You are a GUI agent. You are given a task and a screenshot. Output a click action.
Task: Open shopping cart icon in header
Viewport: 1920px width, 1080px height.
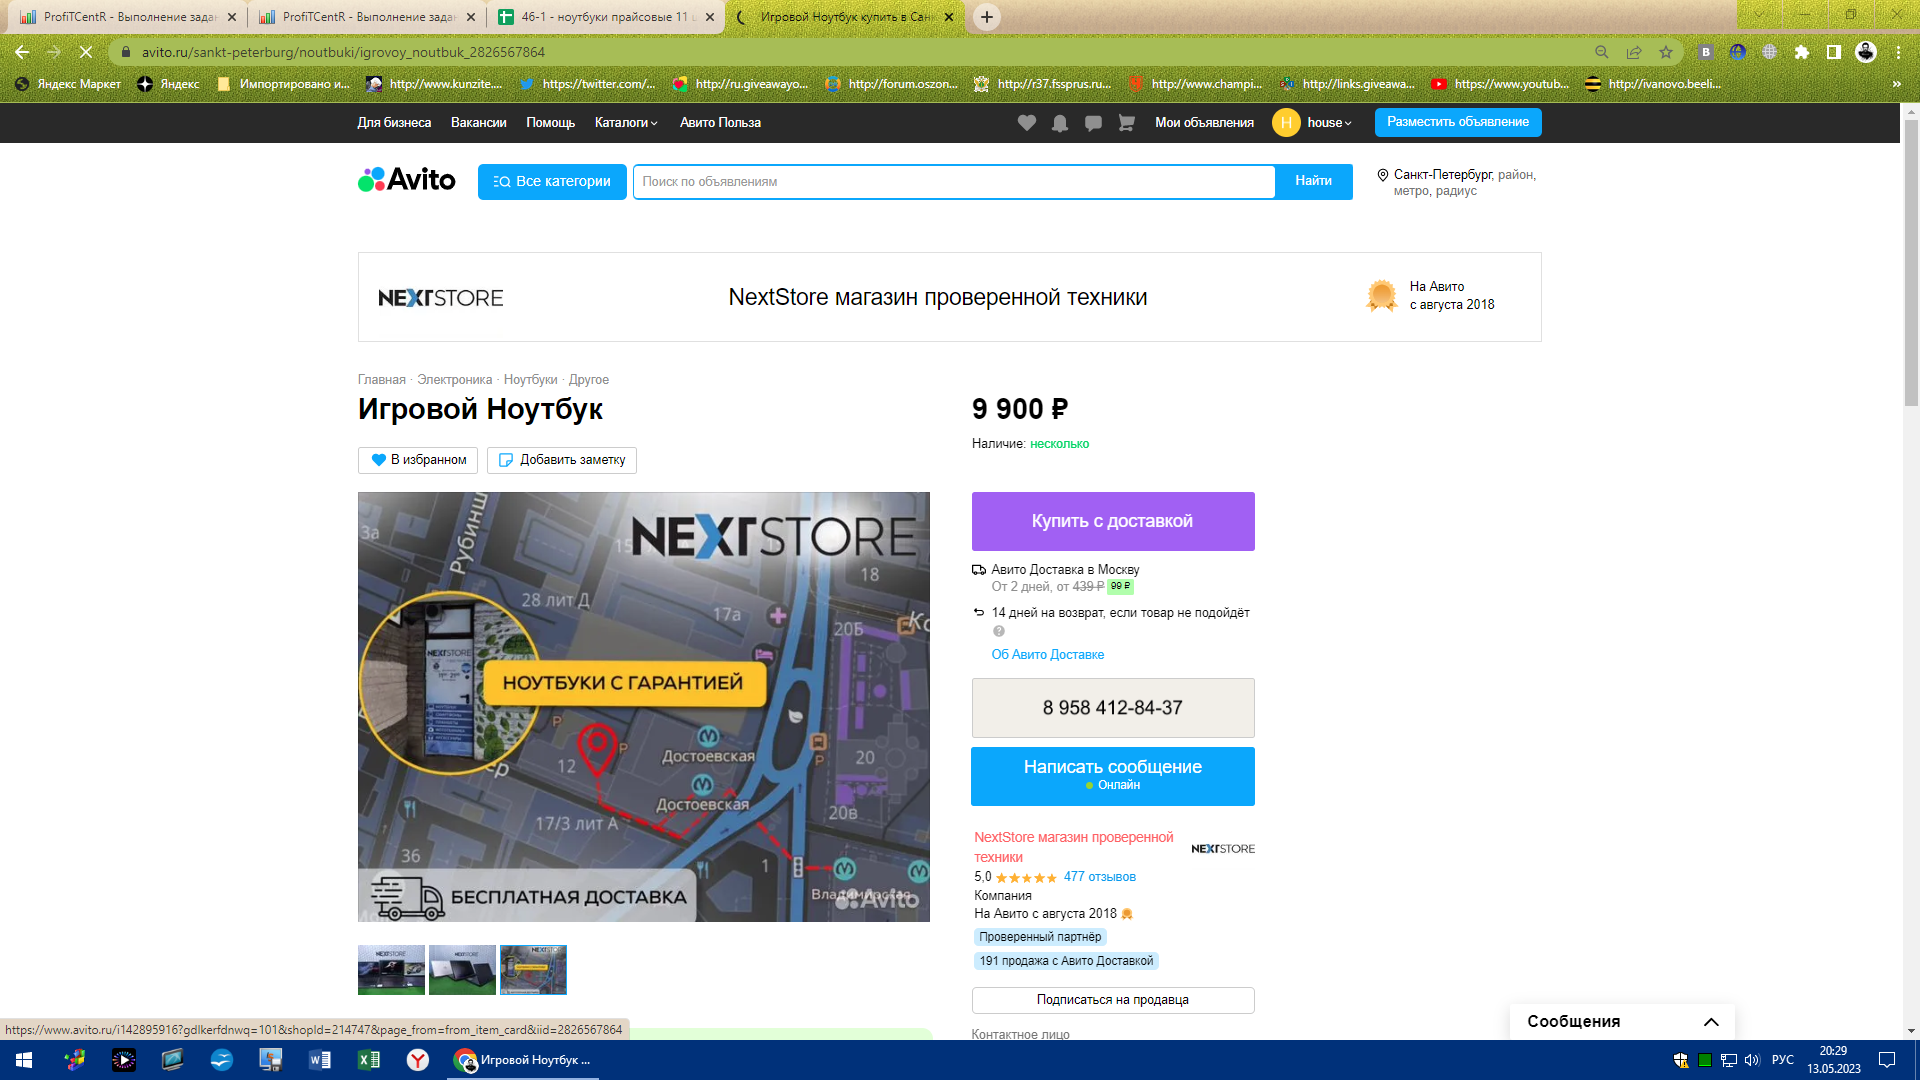tap(1126, 123)
